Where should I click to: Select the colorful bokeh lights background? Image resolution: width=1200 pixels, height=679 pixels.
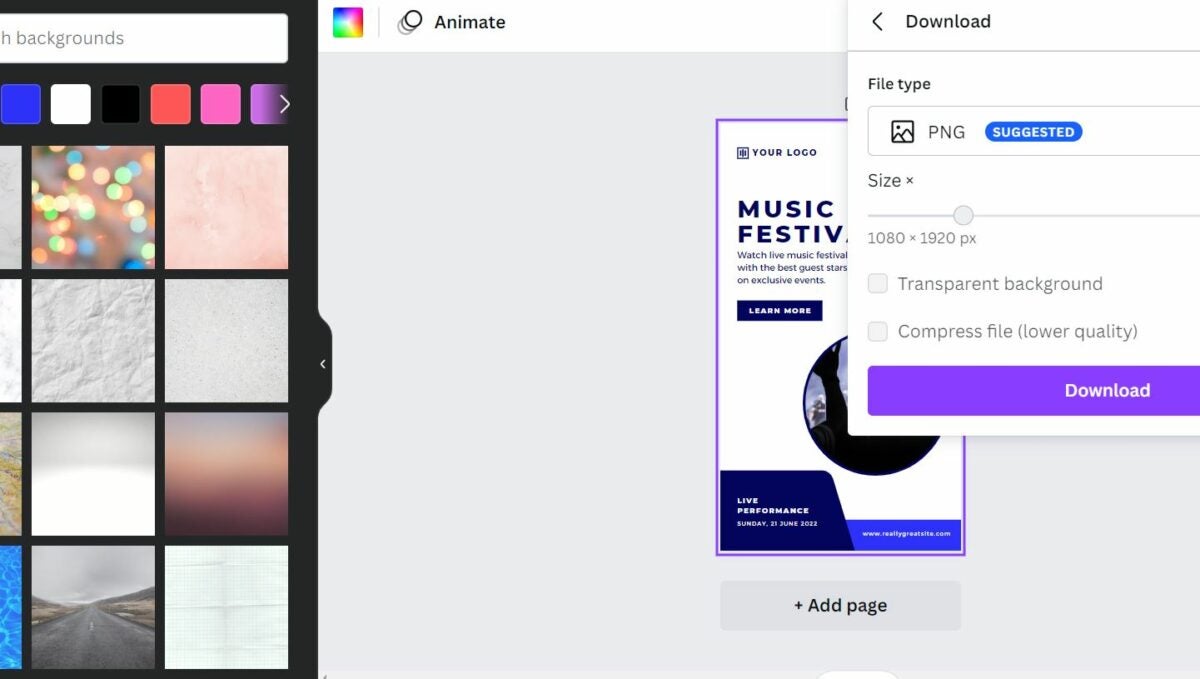point(93,207)
